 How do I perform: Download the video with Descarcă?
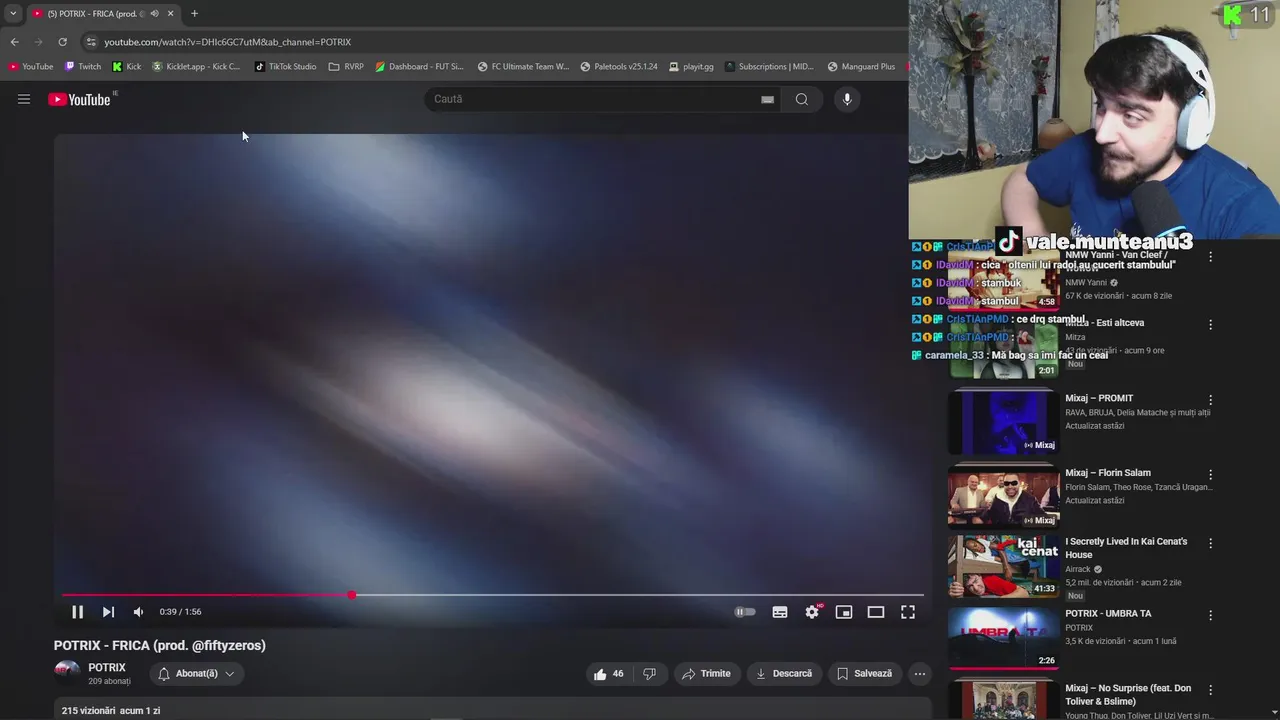tap(784, 674)
